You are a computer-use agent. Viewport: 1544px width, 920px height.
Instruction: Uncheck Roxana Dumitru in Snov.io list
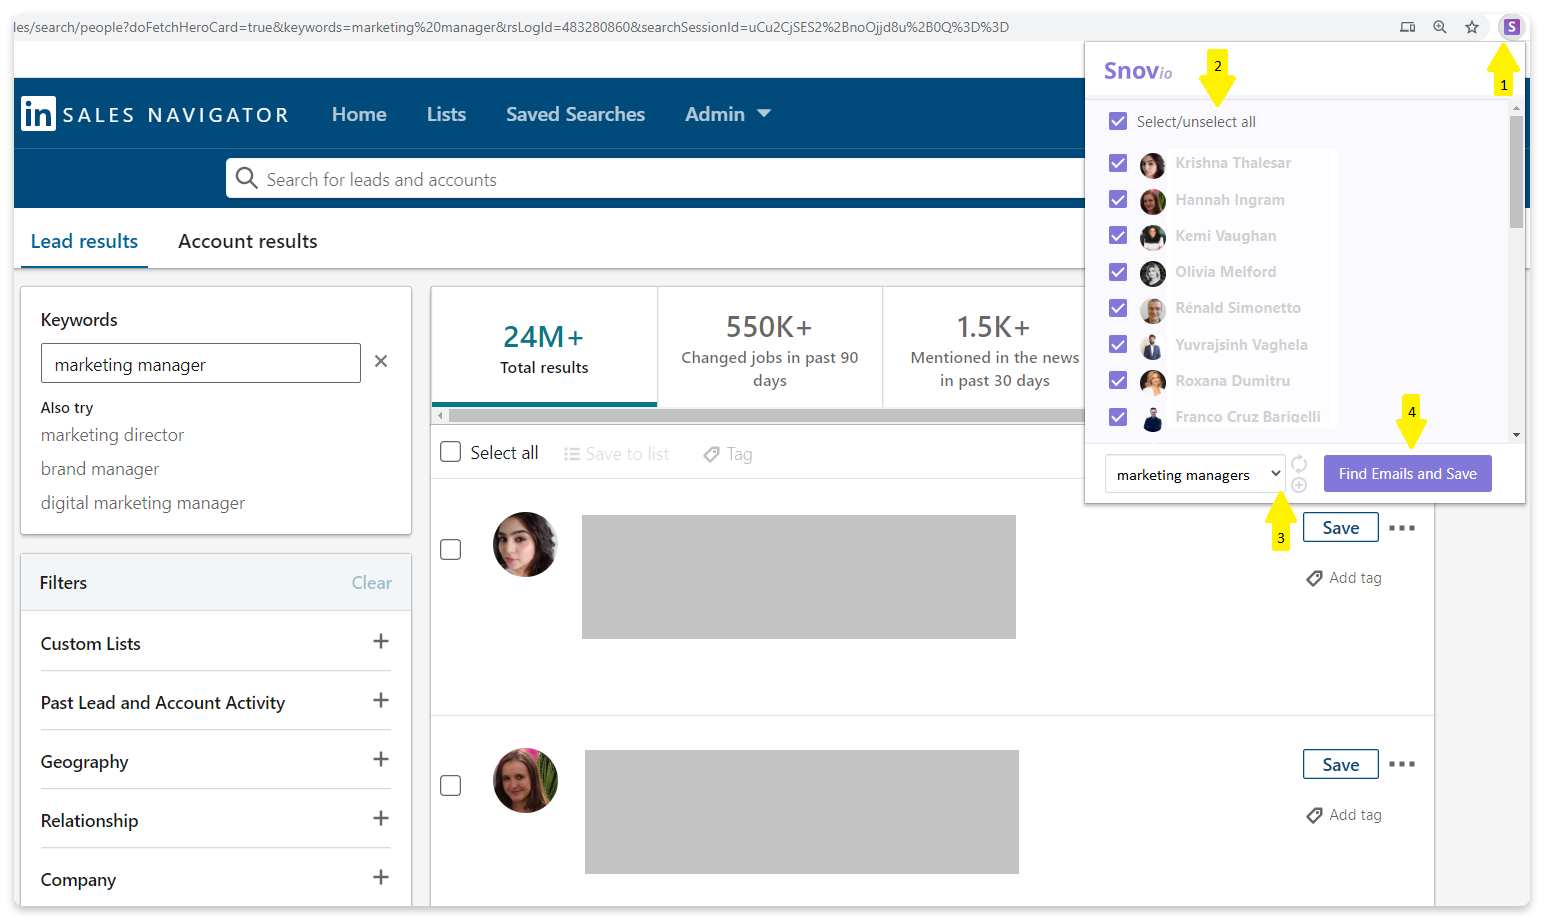[x=1118, y=381]
